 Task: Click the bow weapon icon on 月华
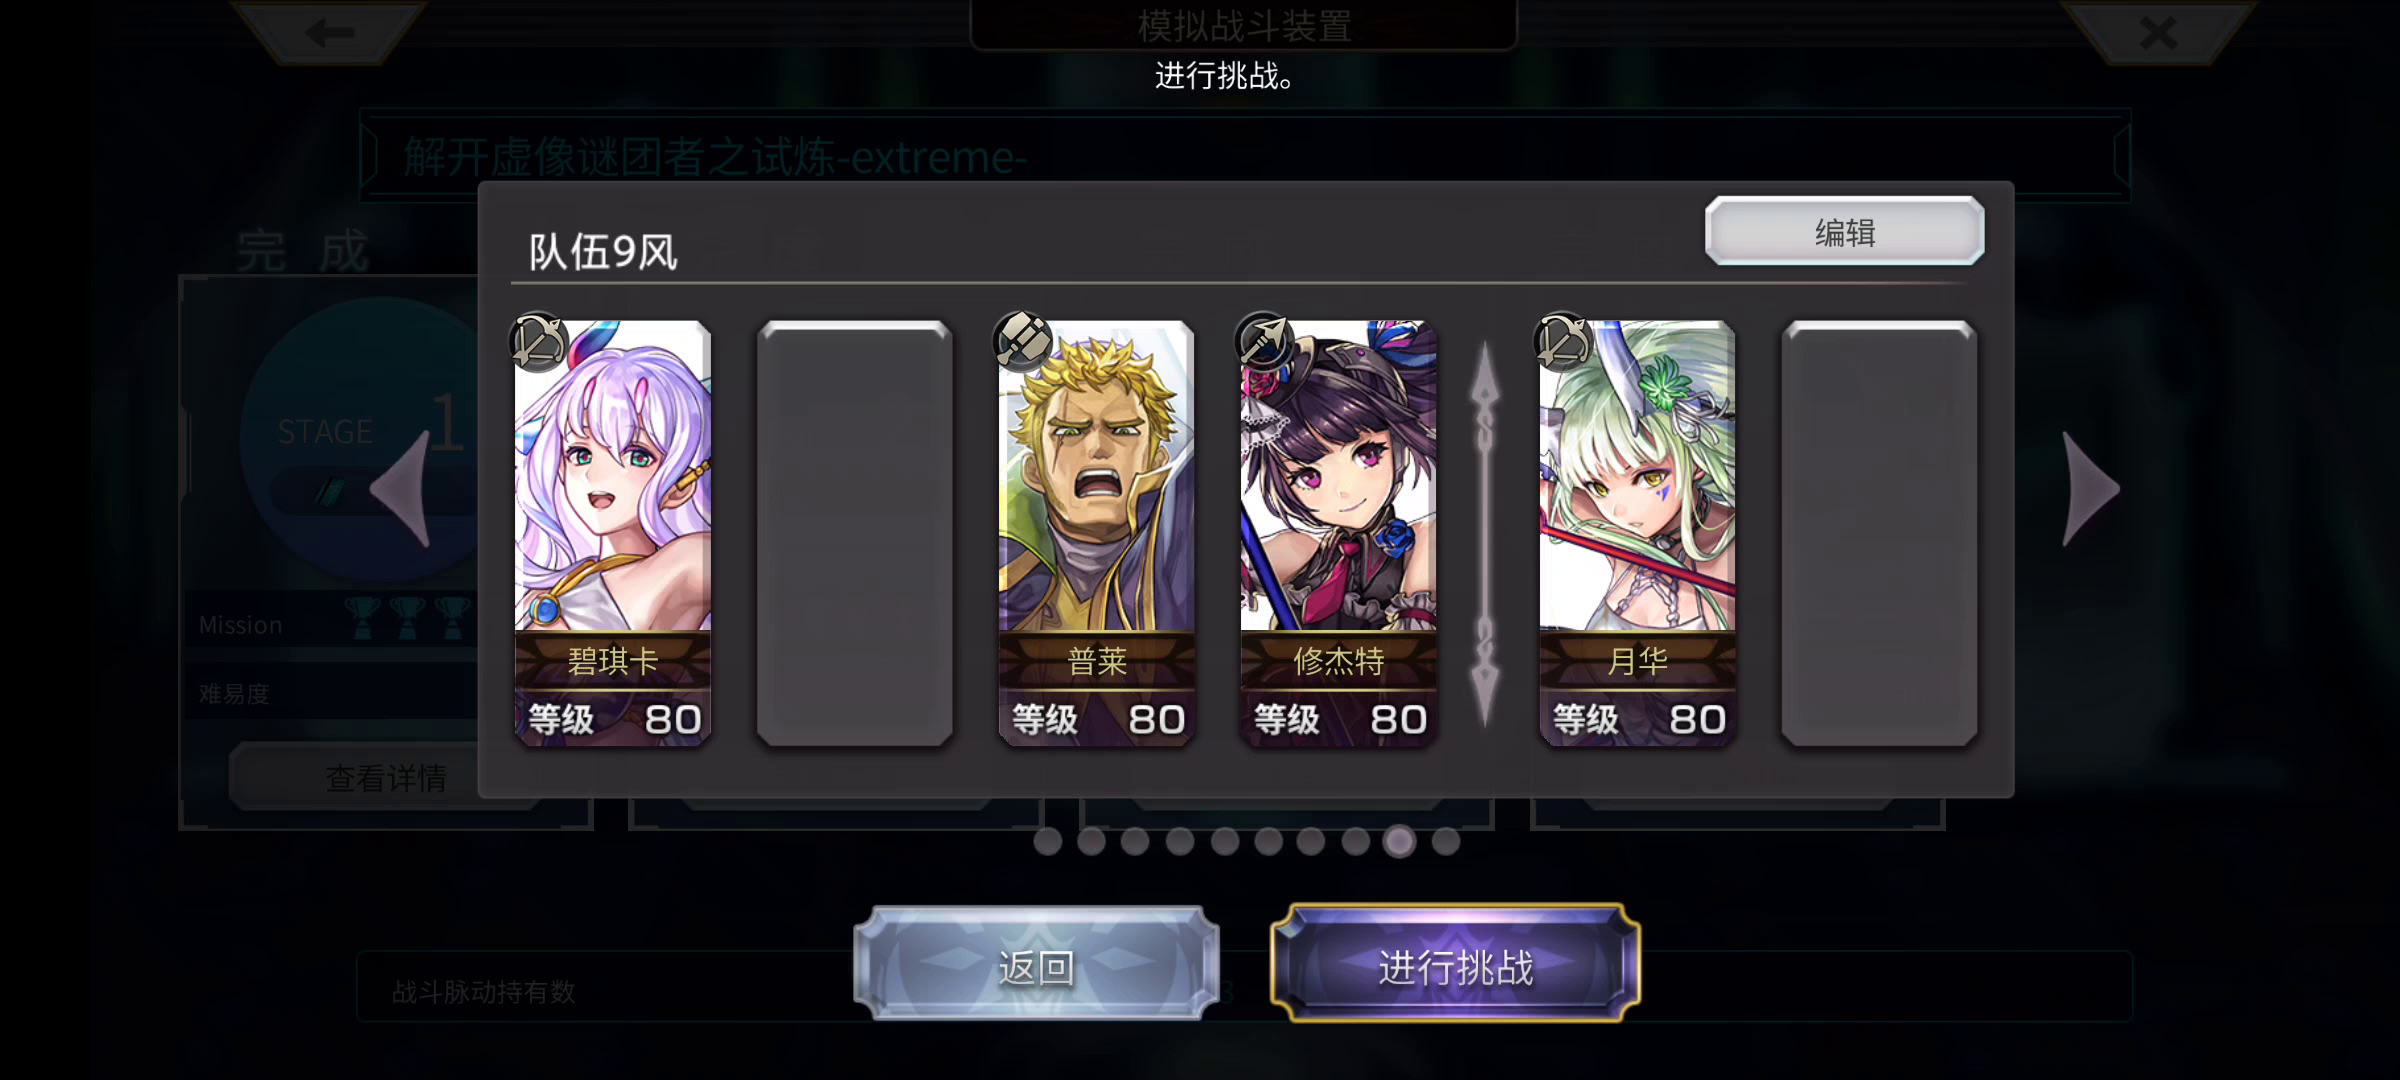pos(1563,342)
